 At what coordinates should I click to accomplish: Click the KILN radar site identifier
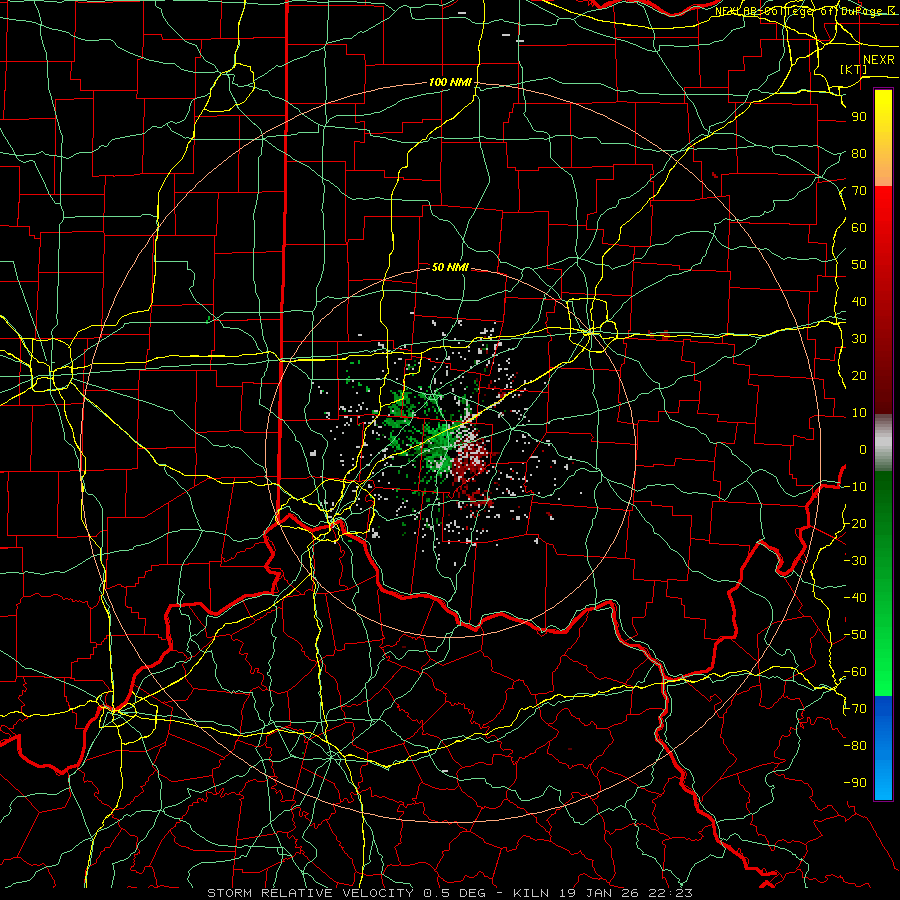(532, 893)
